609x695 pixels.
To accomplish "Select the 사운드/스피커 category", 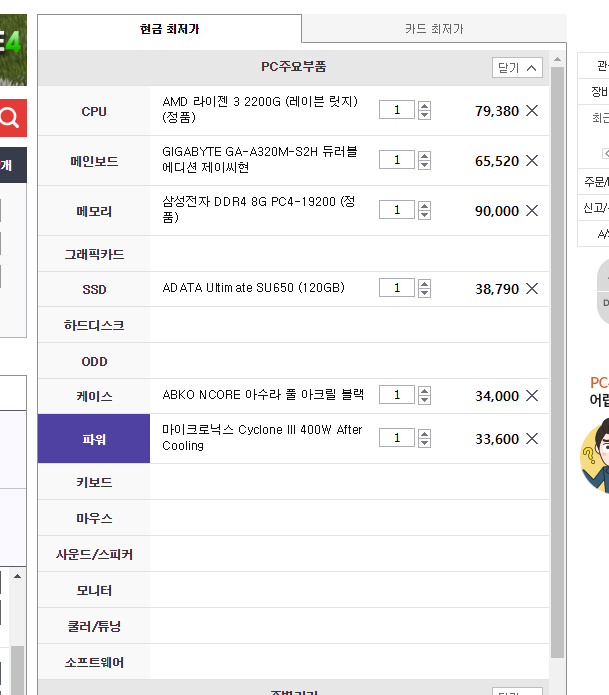I will (94, 554).
